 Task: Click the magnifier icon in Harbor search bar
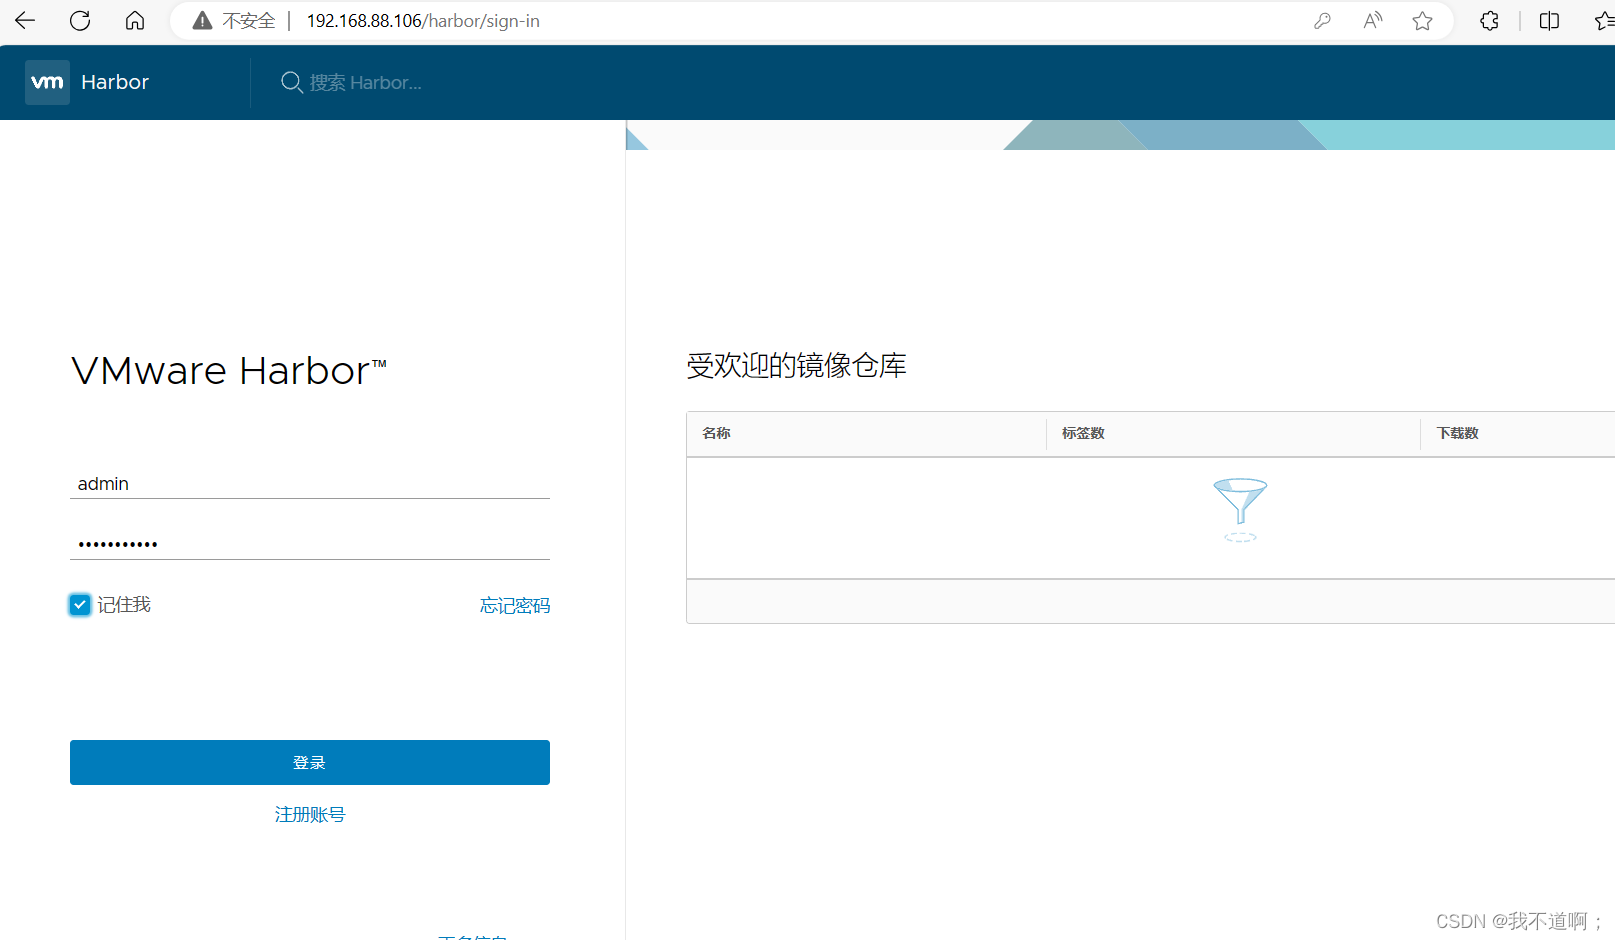291,82
